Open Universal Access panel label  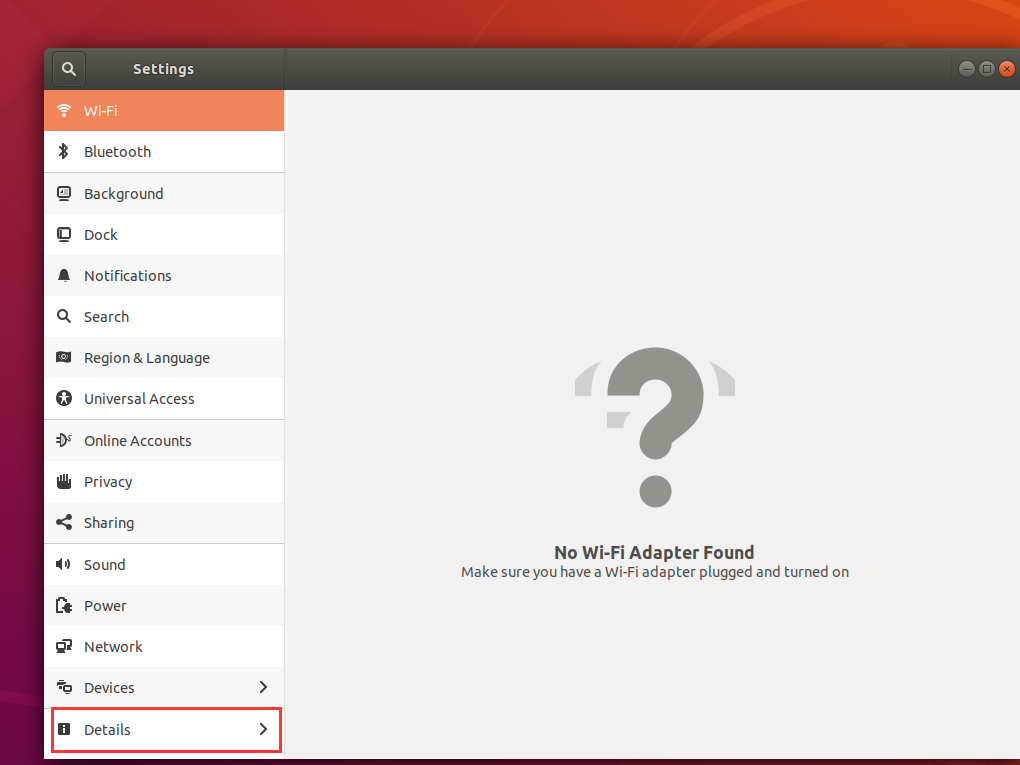click(x=139, y=399)
